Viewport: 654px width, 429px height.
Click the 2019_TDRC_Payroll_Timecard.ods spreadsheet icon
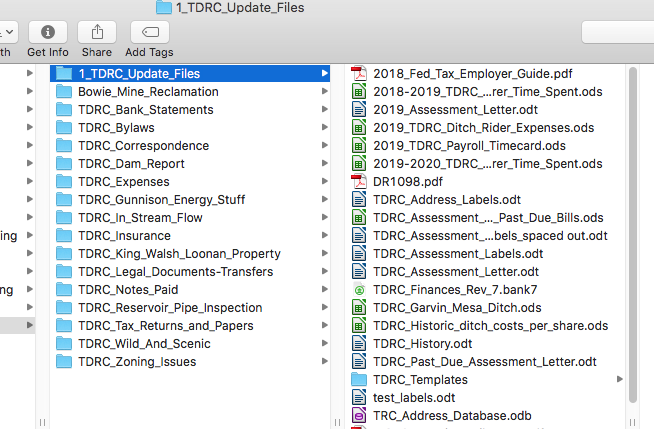(x=359, y=146)
